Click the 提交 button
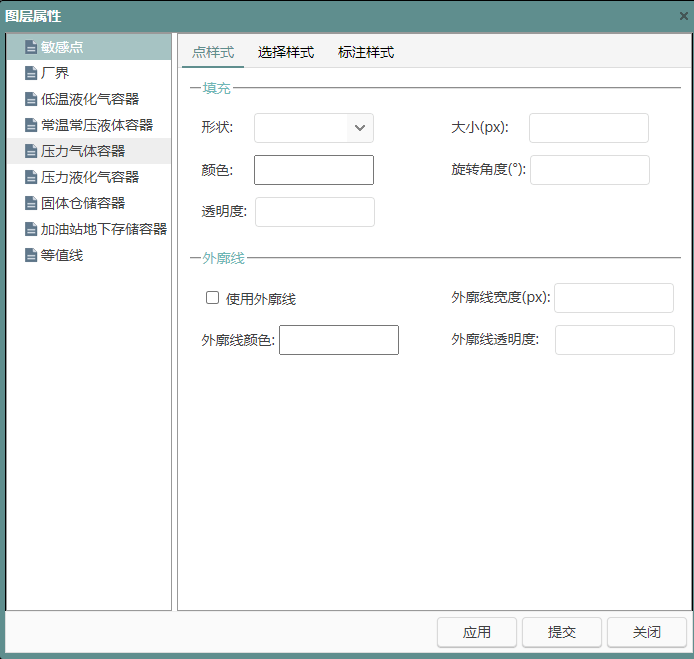The height and width of the screenshot is (659, 694). click(562, 632)
